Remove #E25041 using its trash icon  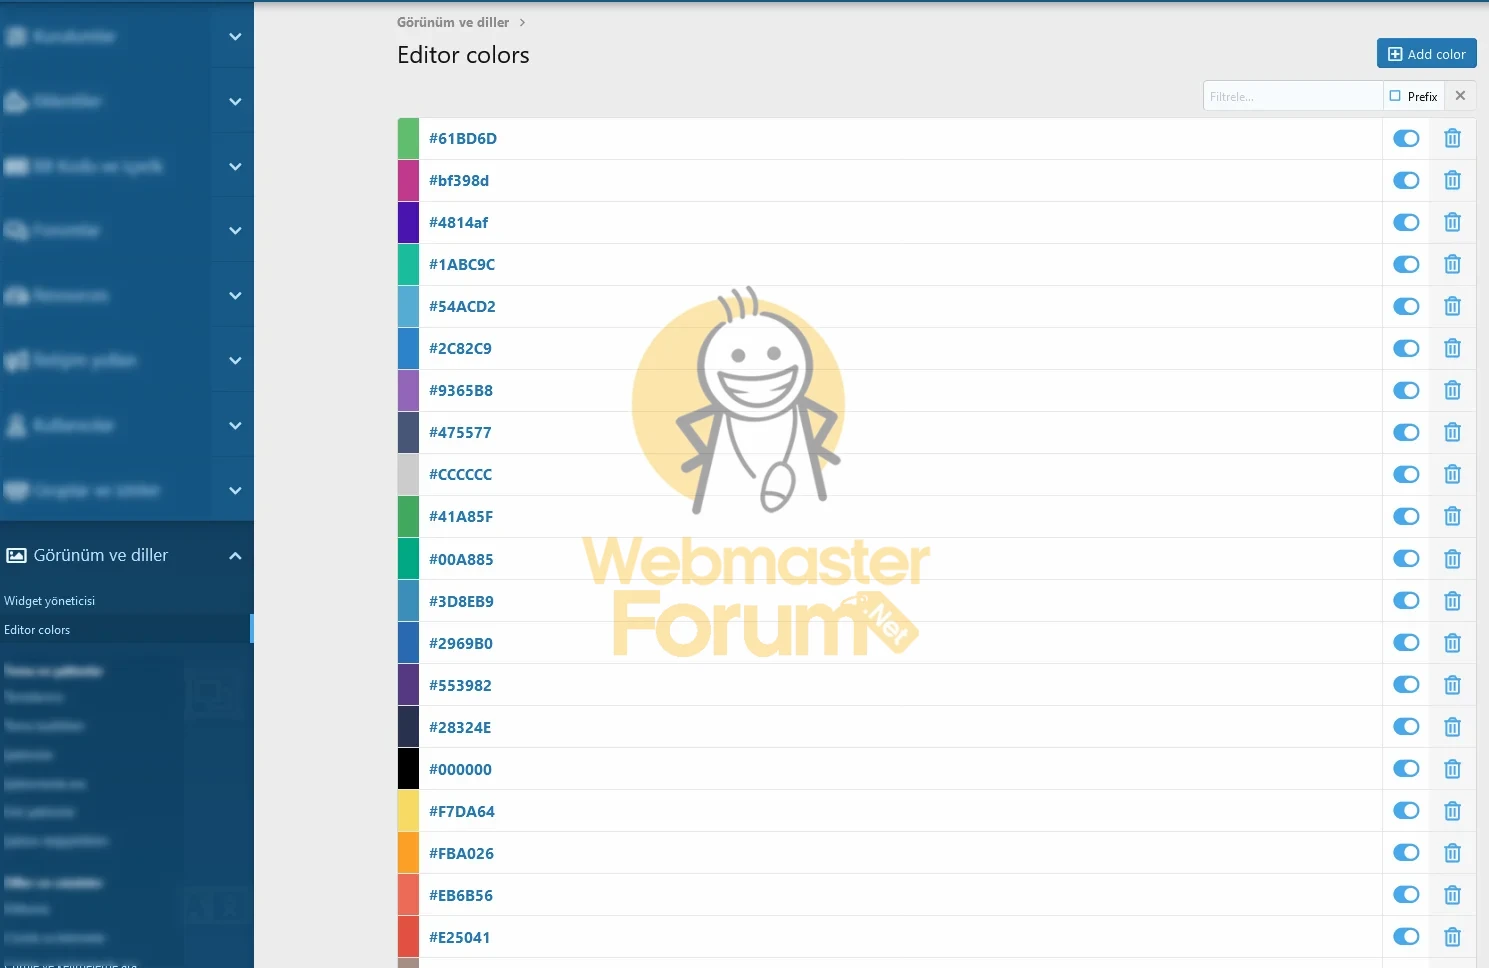tap(1452, 937)
